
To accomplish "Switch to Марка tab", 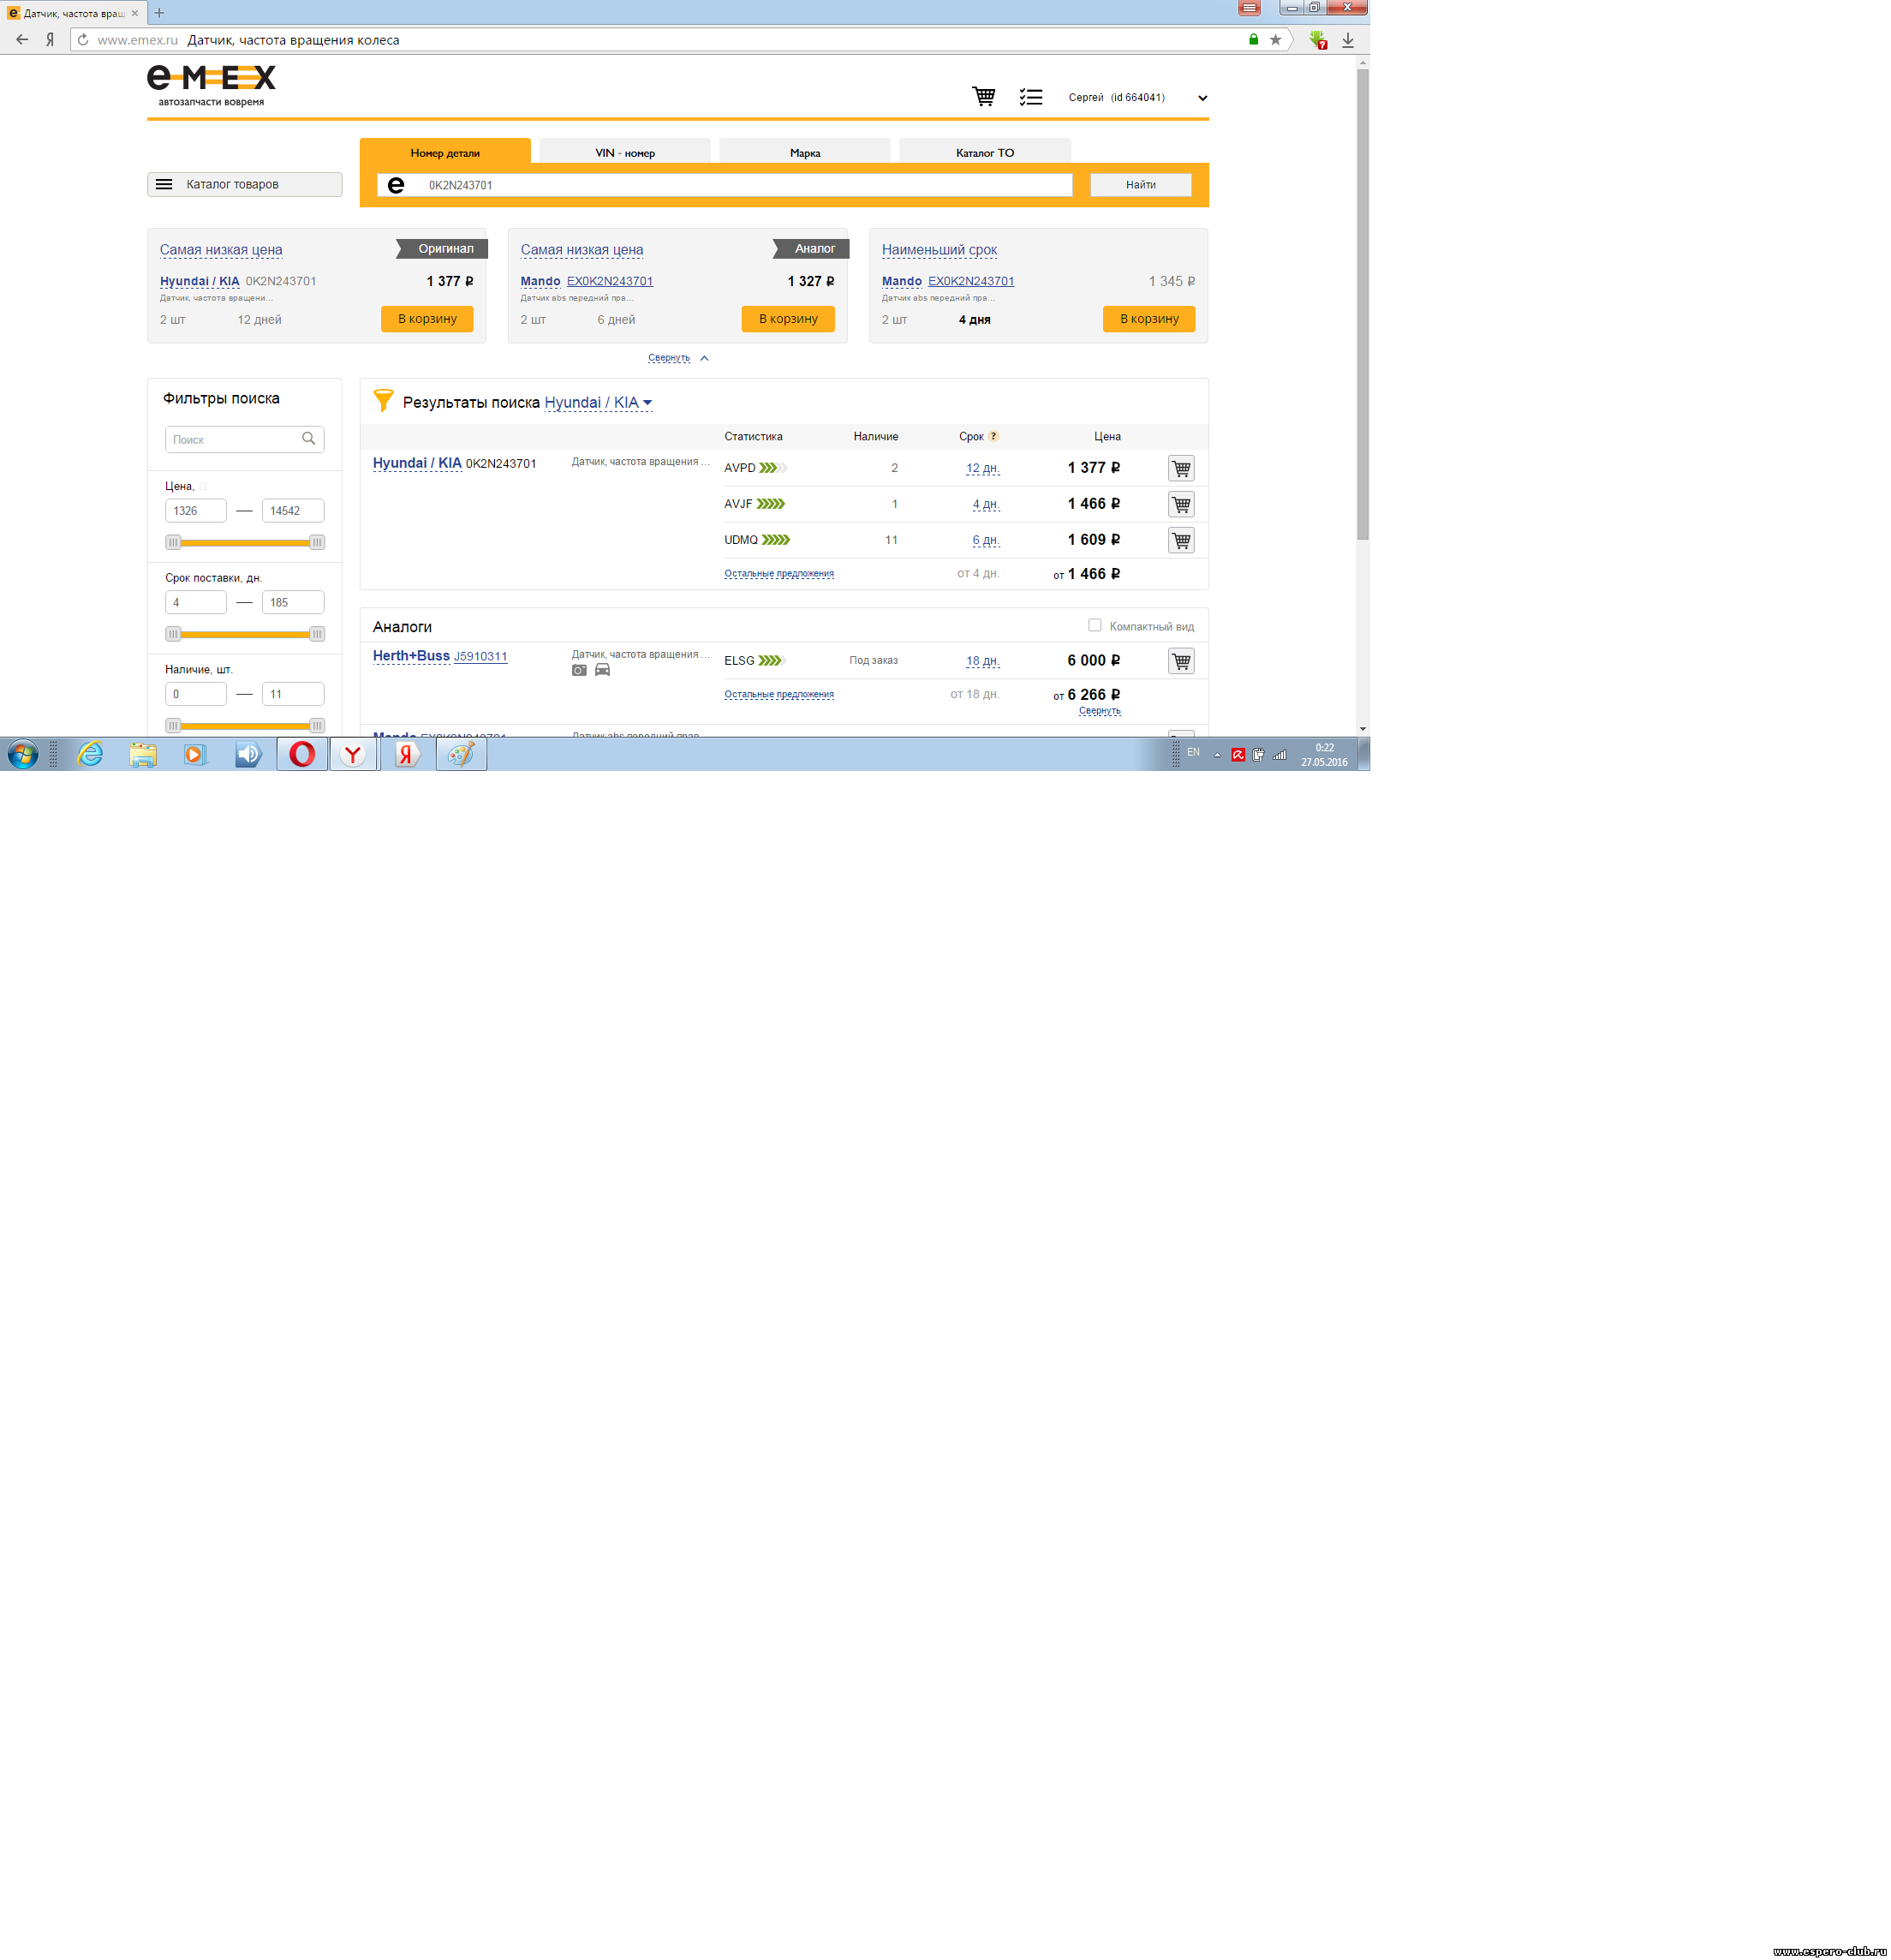I will click(x=805, y=152).
